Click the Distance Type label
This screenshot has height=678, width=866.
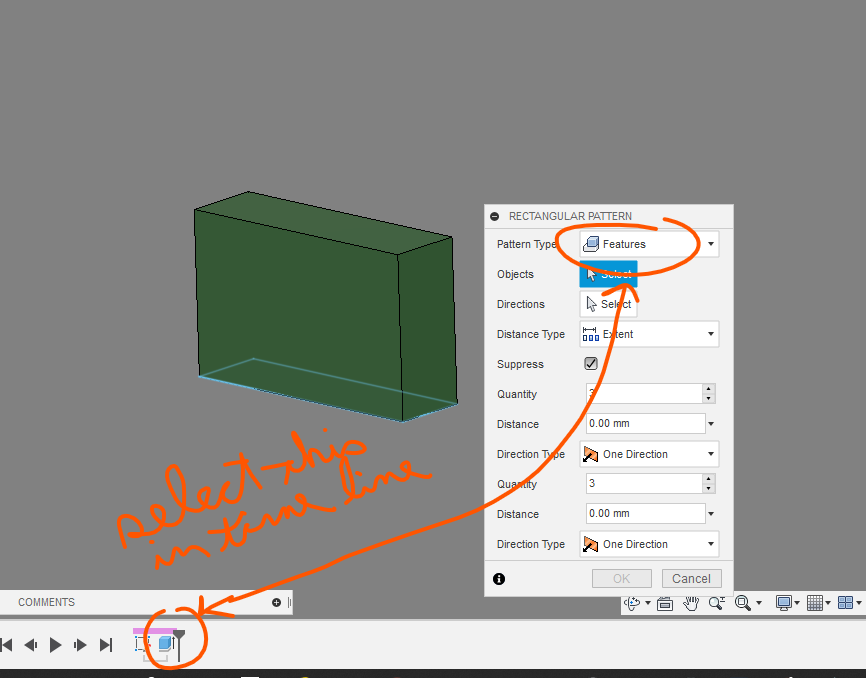[531, 334]
